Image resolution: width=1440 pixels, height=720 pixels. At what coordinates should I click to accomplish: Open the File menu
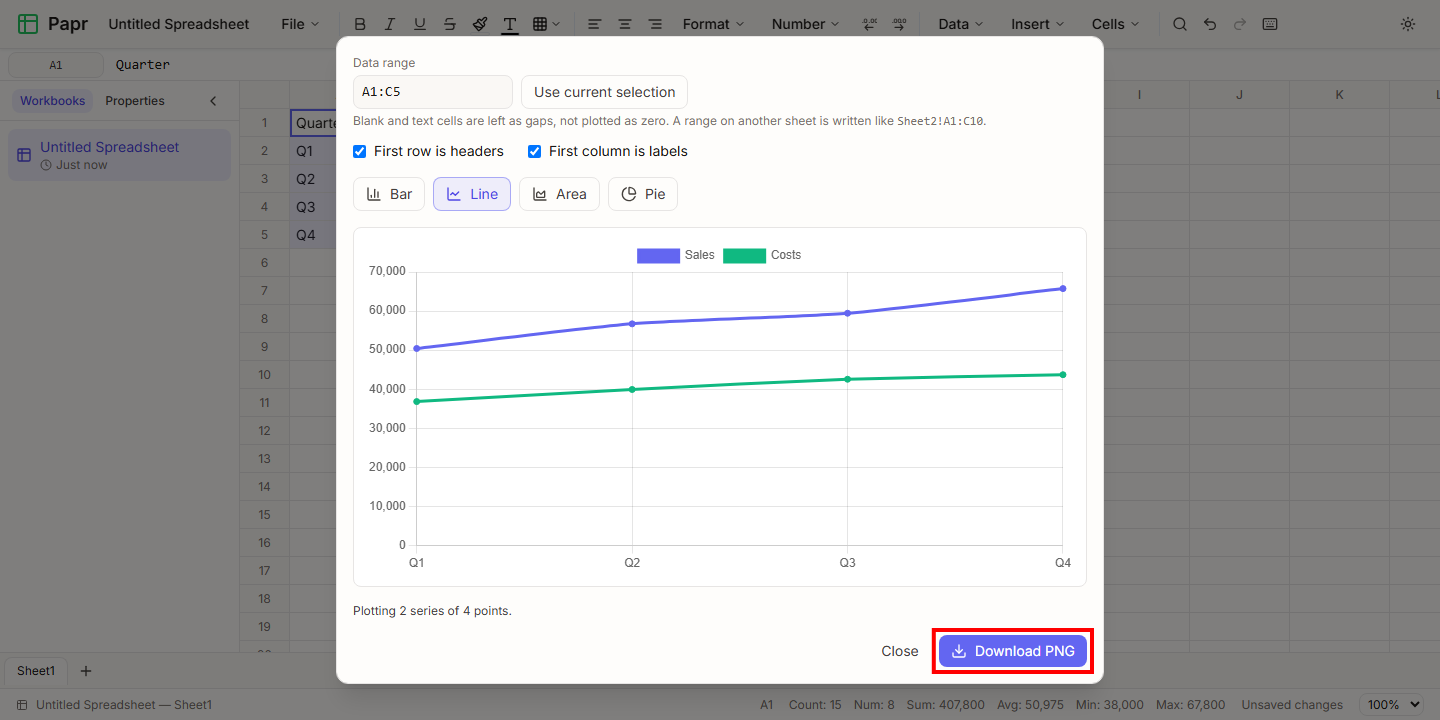300,24
